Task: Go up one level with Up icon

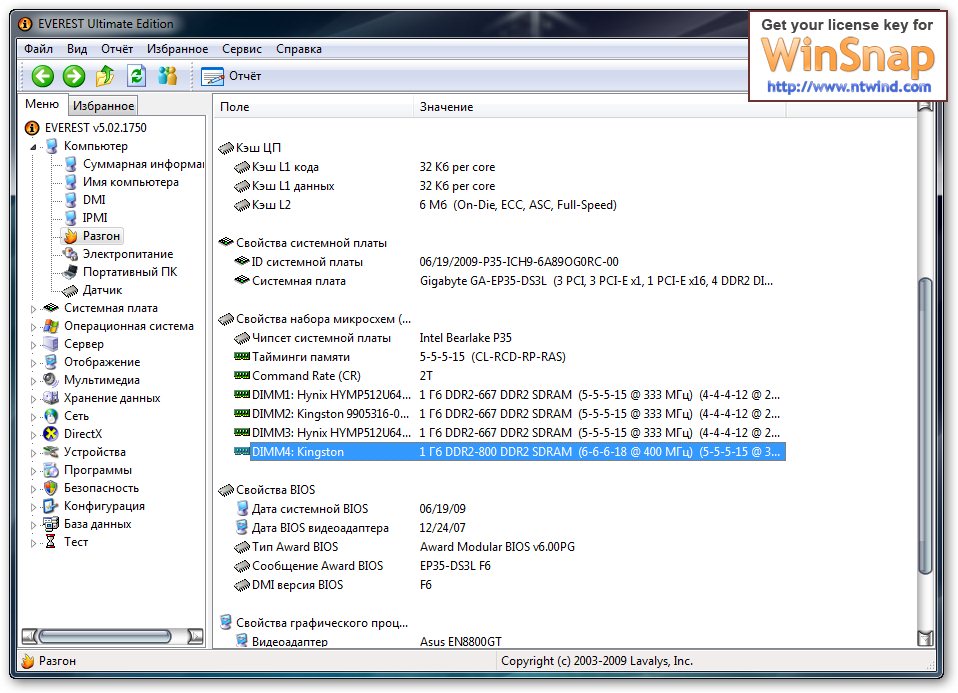Action: coord(105,76)
